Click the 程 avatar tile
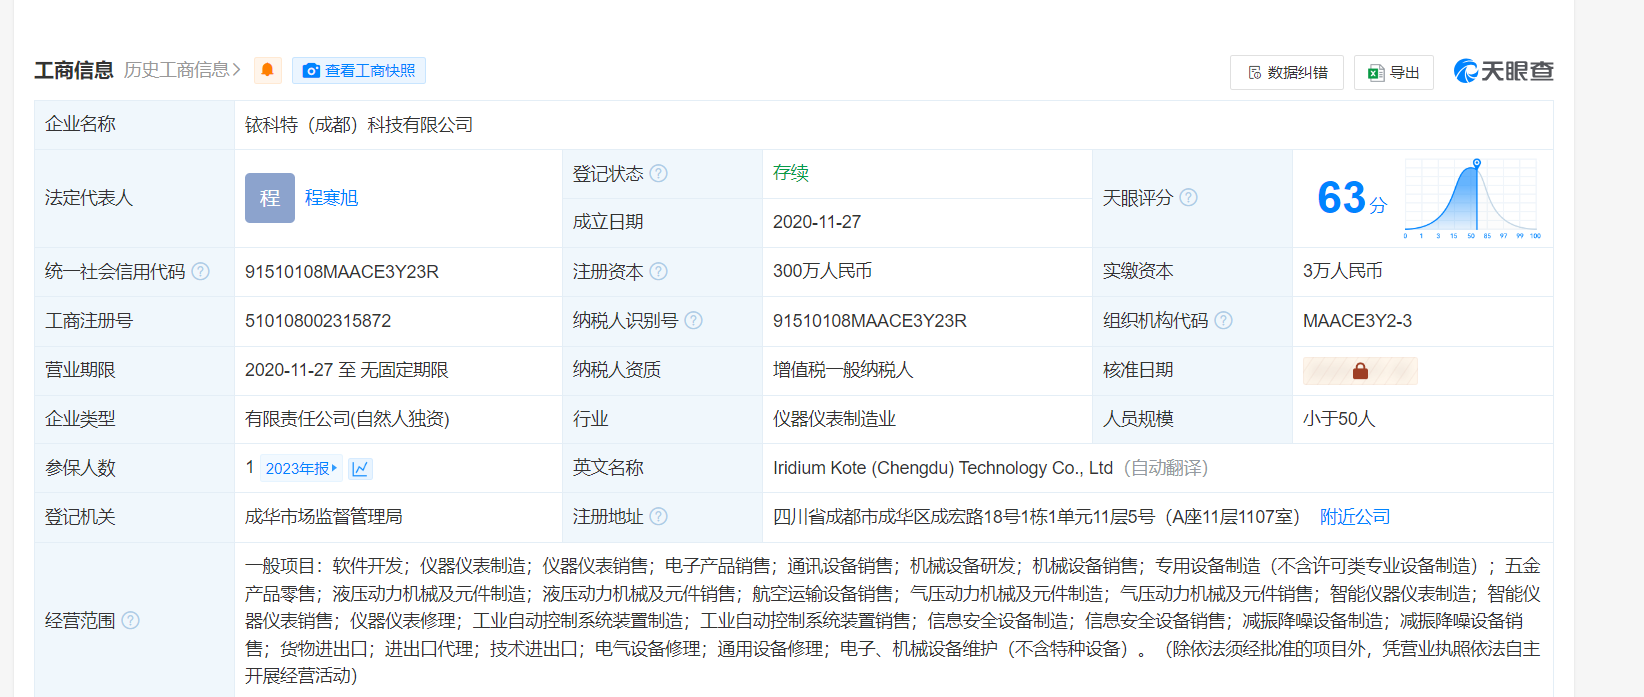 click(x=270, y=198)
